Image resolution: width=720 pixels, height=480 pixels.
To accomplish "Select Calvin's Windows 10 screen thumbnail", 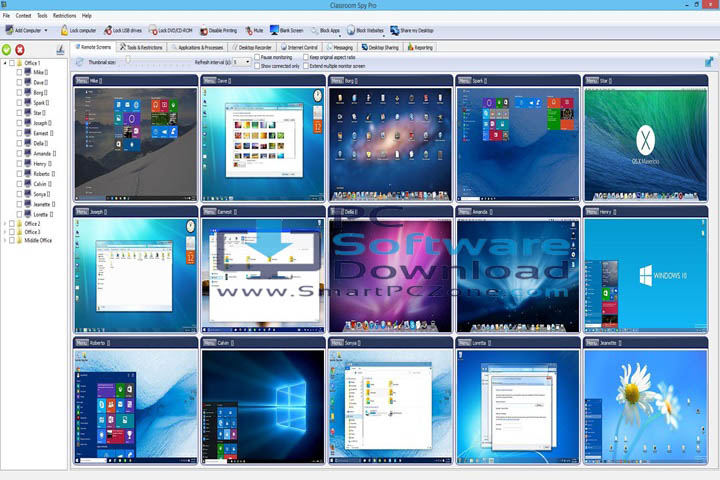I will coord(263,407).
